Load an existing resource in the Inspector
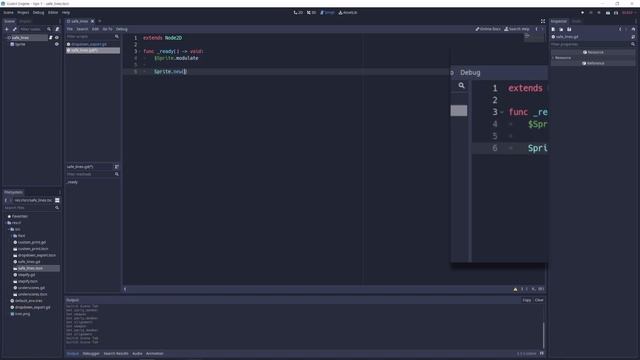640x360 pixels. [561, 29]
